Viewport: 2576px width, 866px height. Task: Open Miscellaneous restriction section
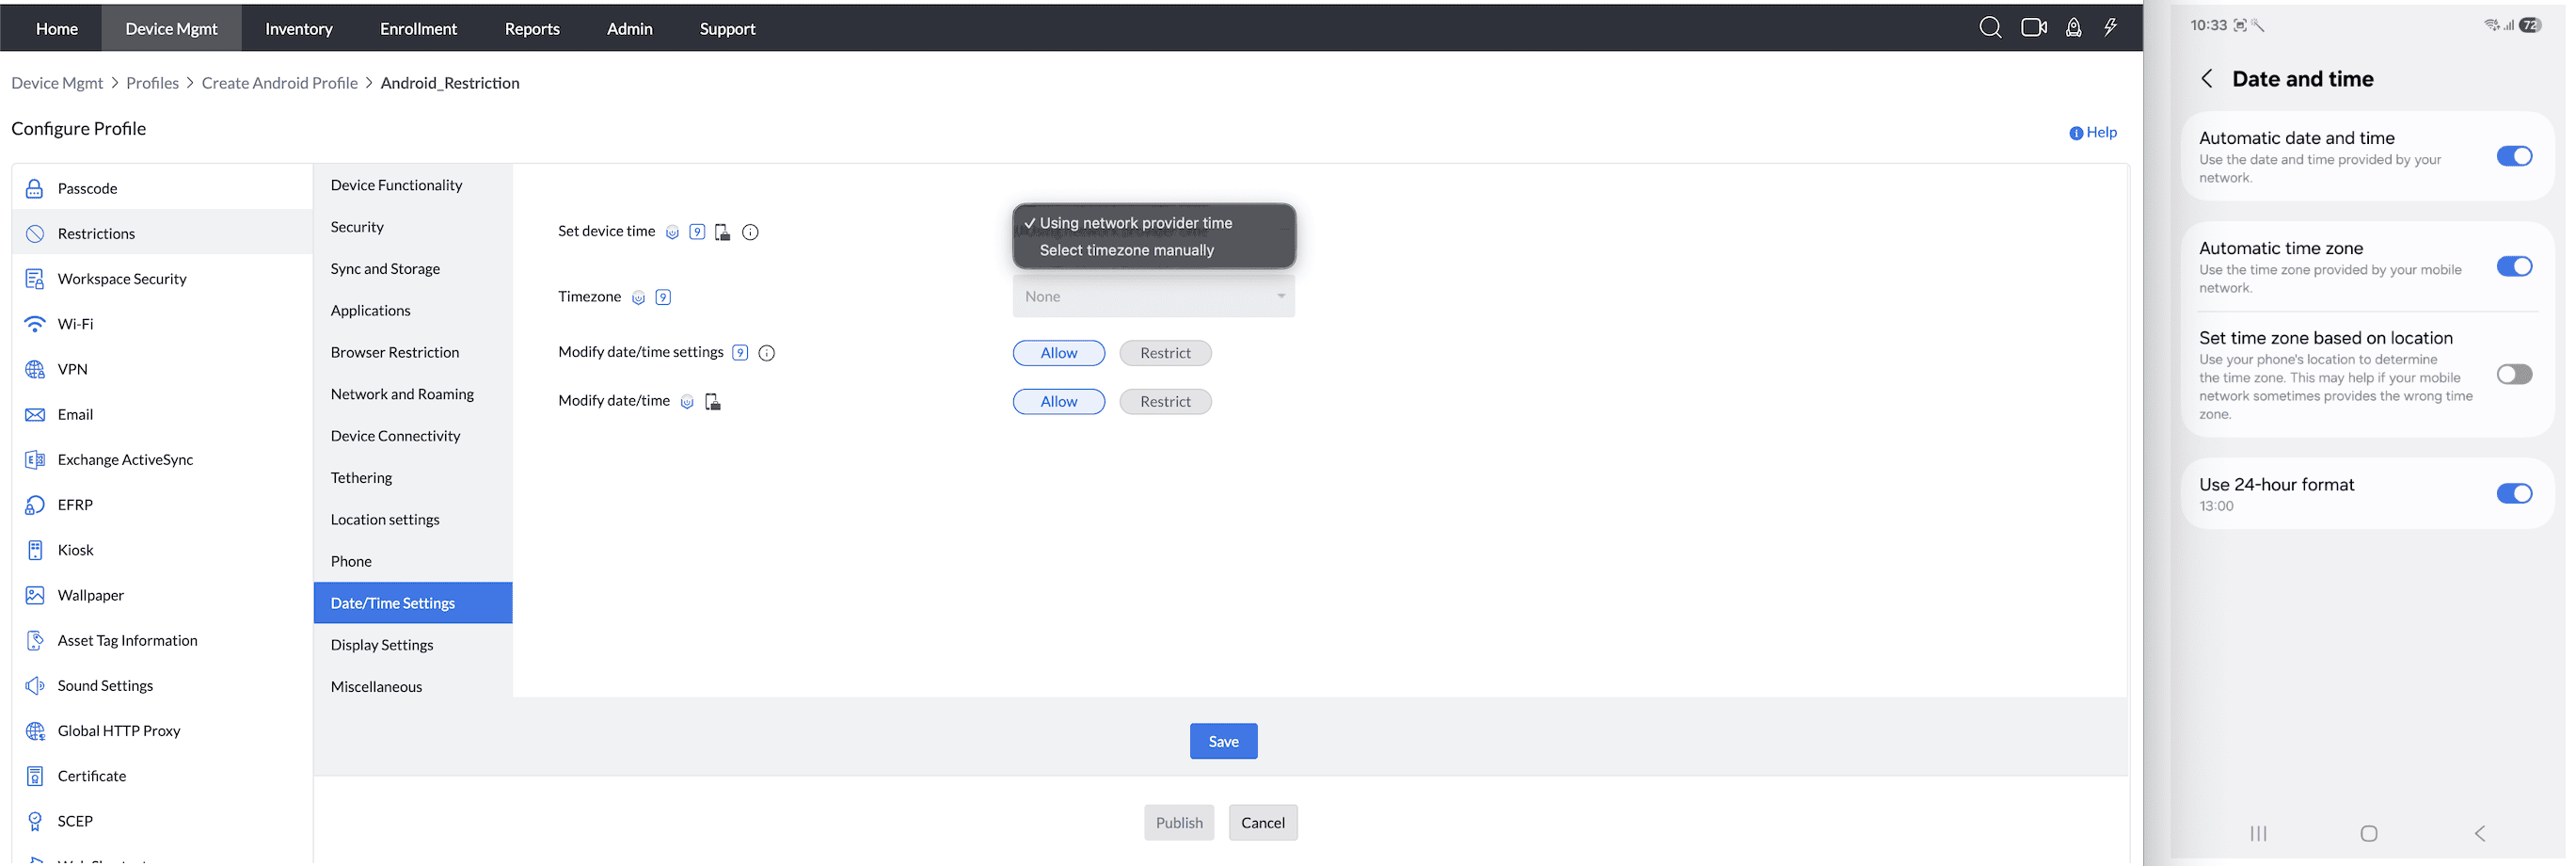coord(413,687)
